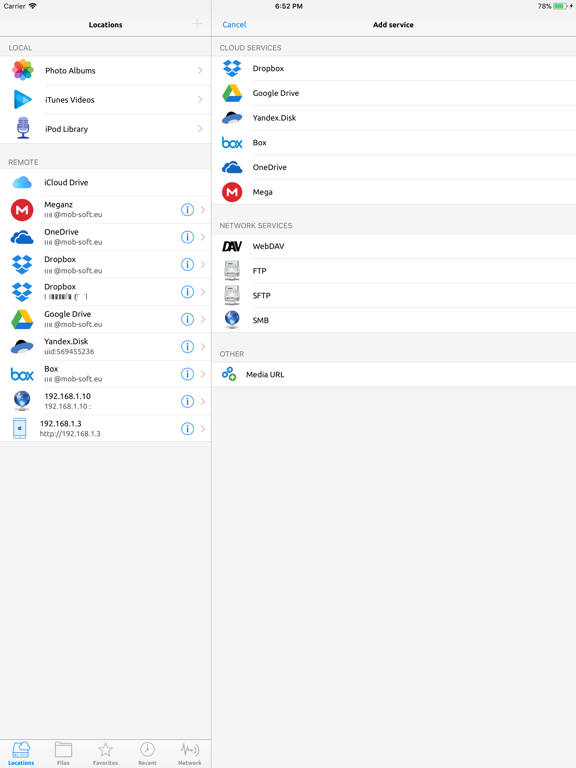Open Box via its row chevron
The height and width of the screenshot is (768, 576).
[x=202, y=374]
